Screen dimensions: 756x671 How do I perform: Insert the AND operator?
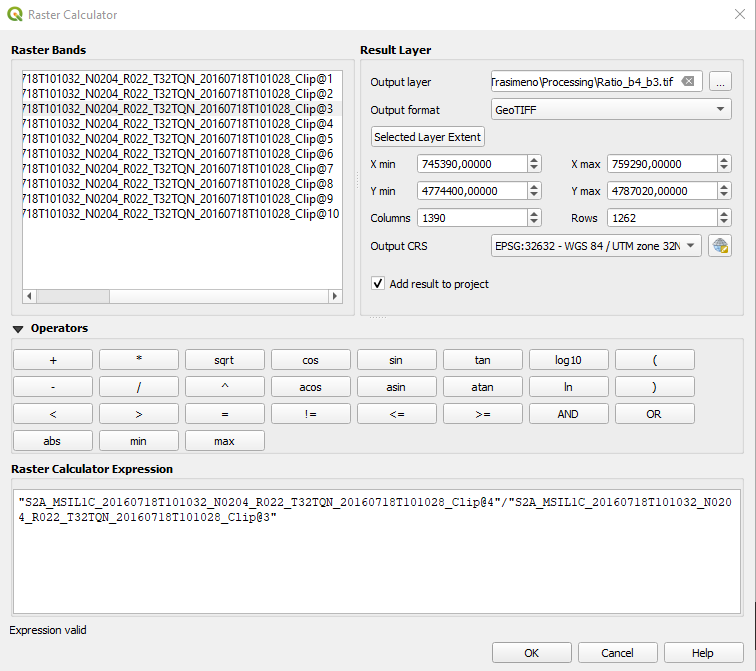click(x=568, y=414)
